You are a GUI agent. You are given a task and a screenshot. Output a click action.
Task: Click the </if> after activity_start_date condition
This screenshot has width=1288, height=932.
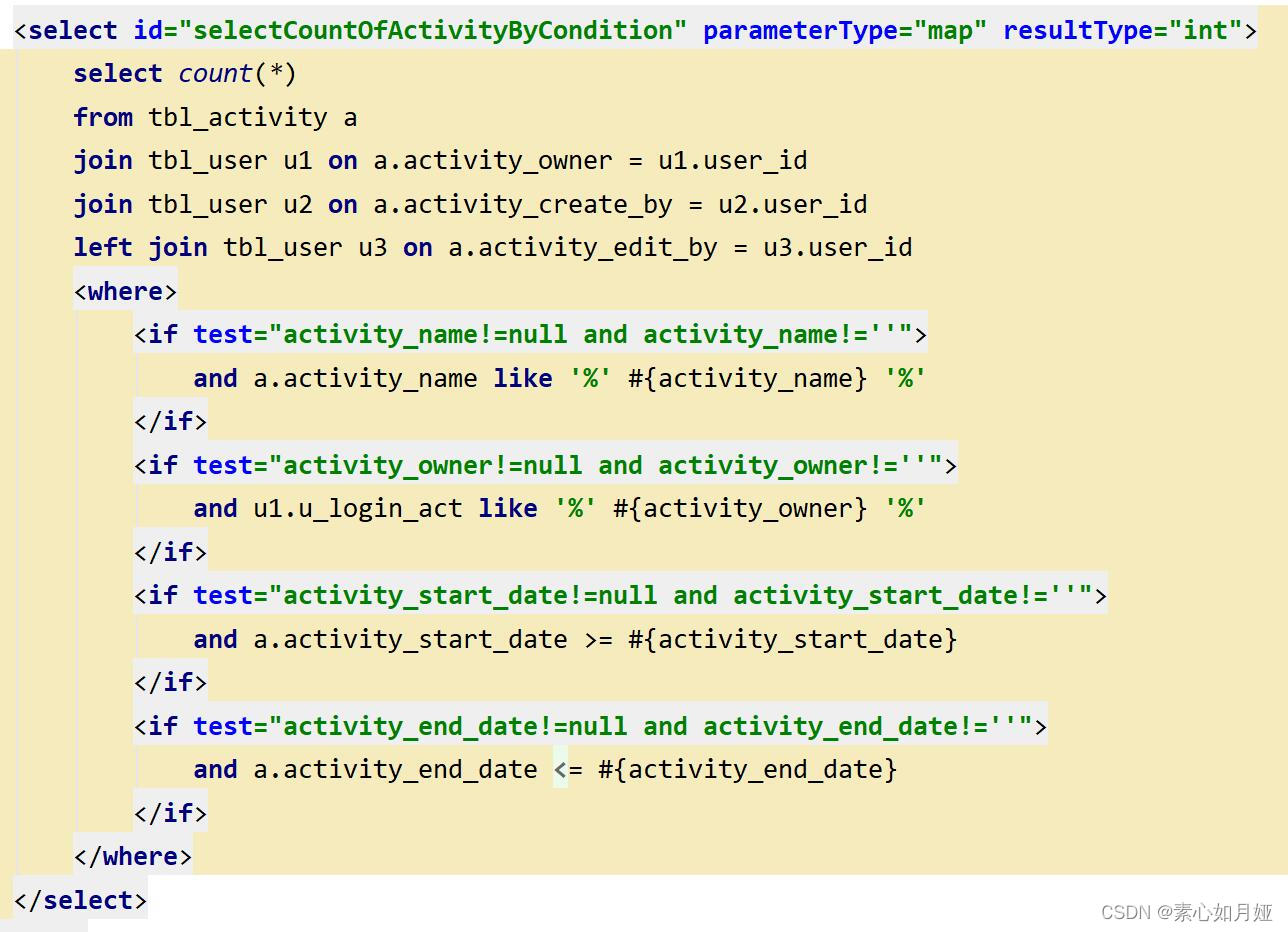tap(170, 683)
